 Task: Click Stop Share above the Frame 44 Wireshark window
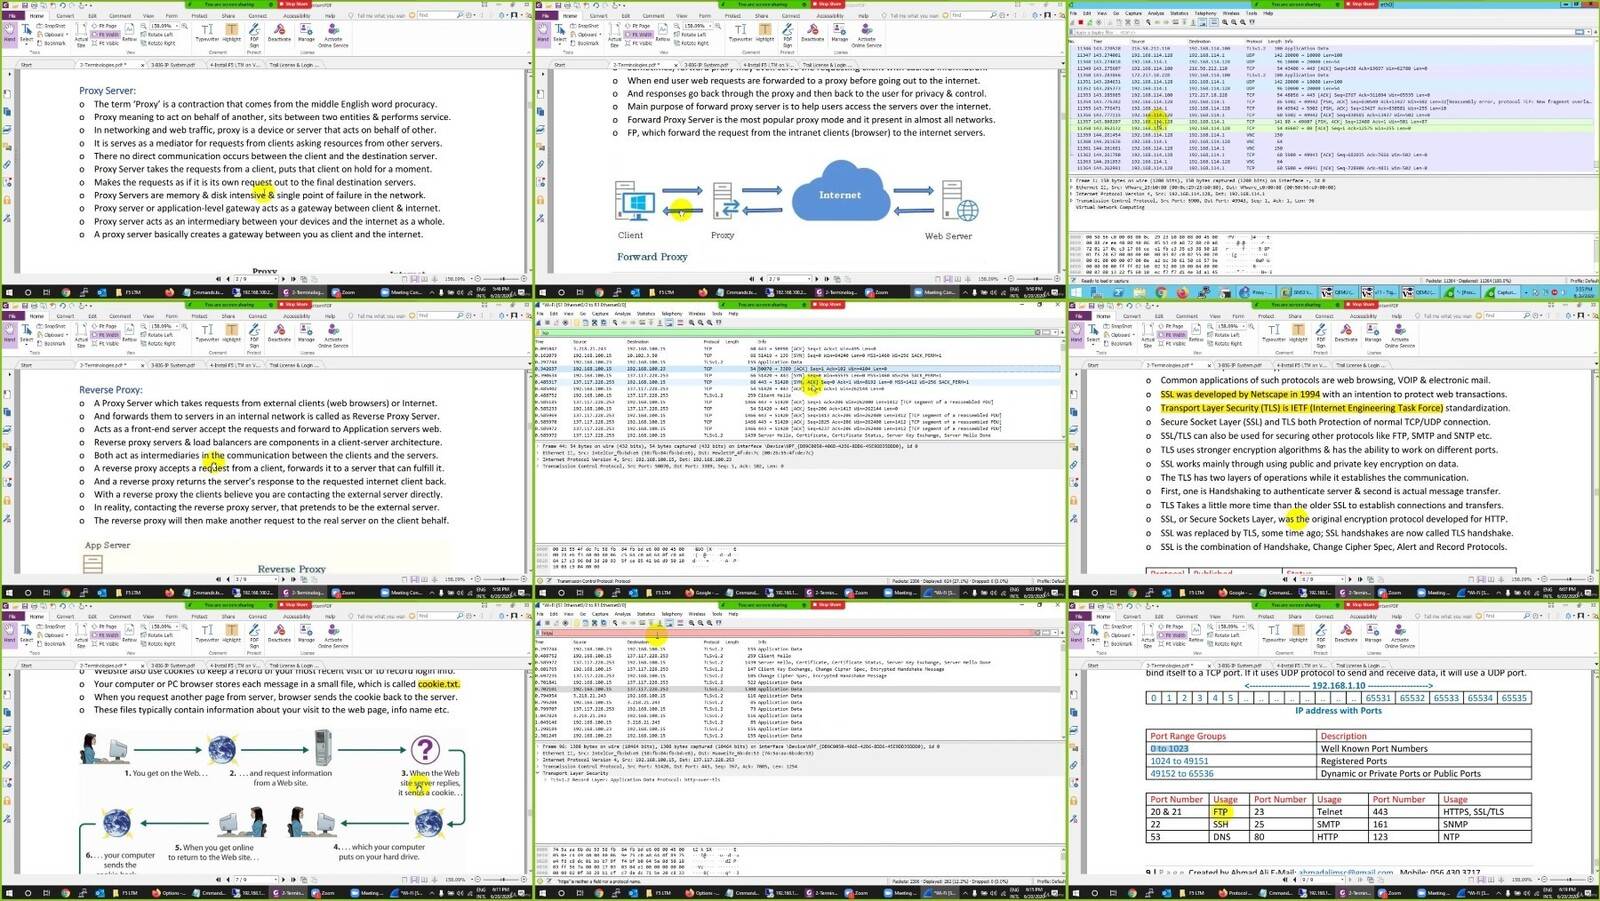[828, 304]
